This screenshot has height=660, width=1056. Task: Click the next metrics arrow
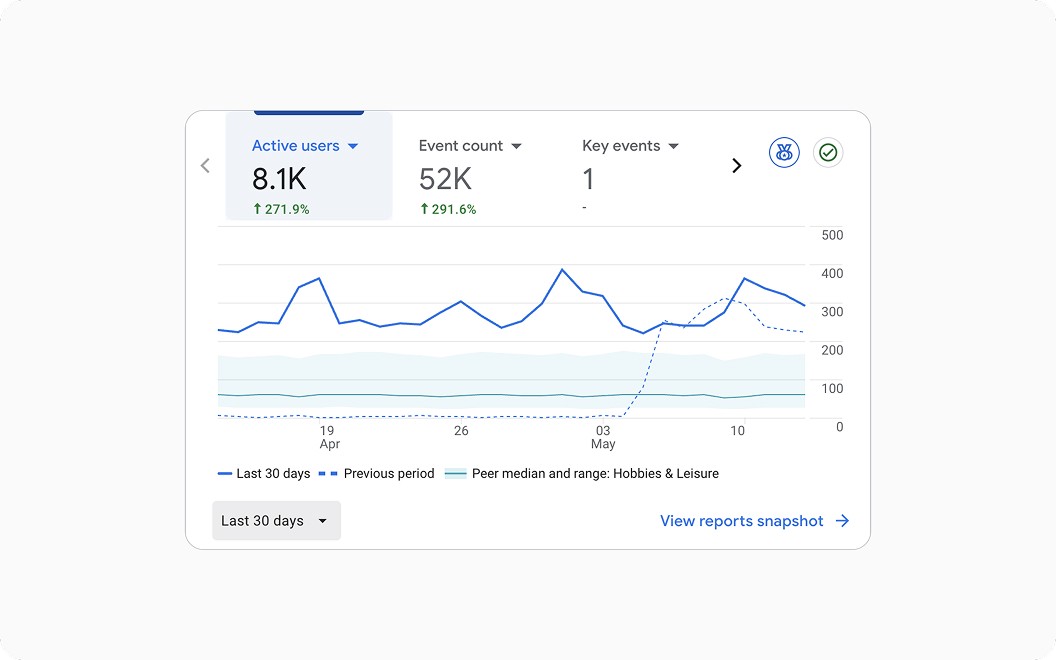pos(737,166)
